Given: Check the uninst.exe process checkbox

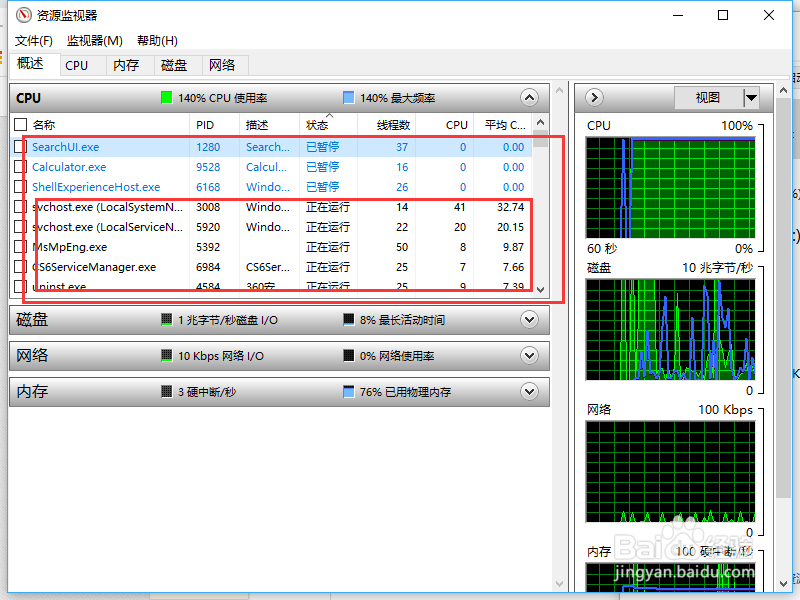Looking at the screenshot, I should pyautogui.click(x=20, y=286).
